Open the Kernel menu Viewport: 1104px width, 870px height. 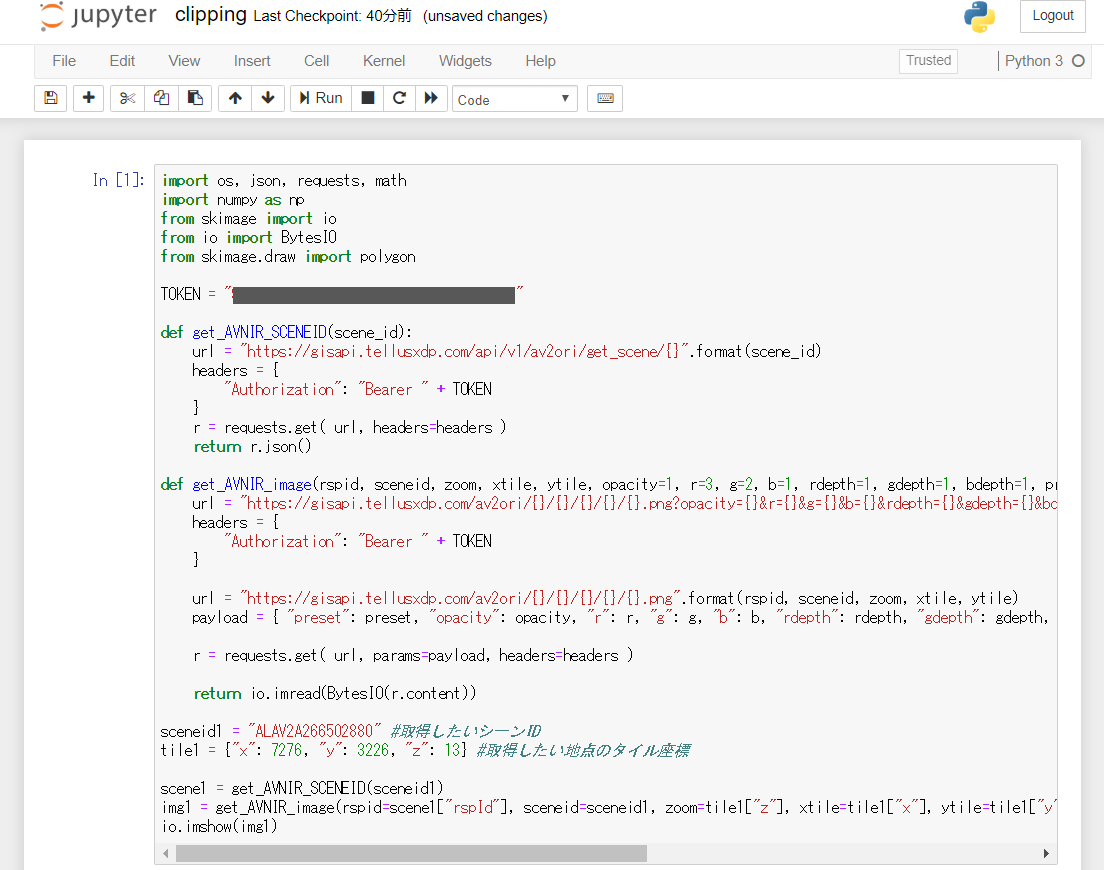(x=384, y=61)
